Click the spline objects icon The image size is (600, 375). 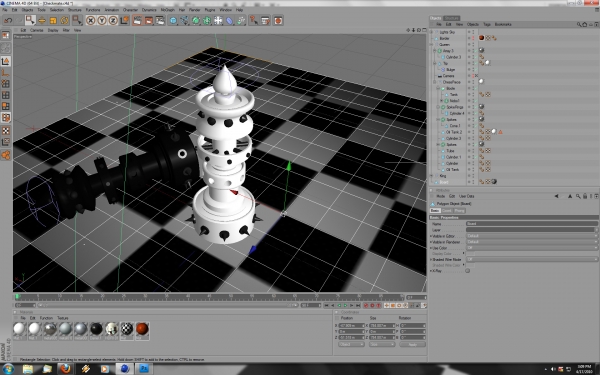(184, 20)
